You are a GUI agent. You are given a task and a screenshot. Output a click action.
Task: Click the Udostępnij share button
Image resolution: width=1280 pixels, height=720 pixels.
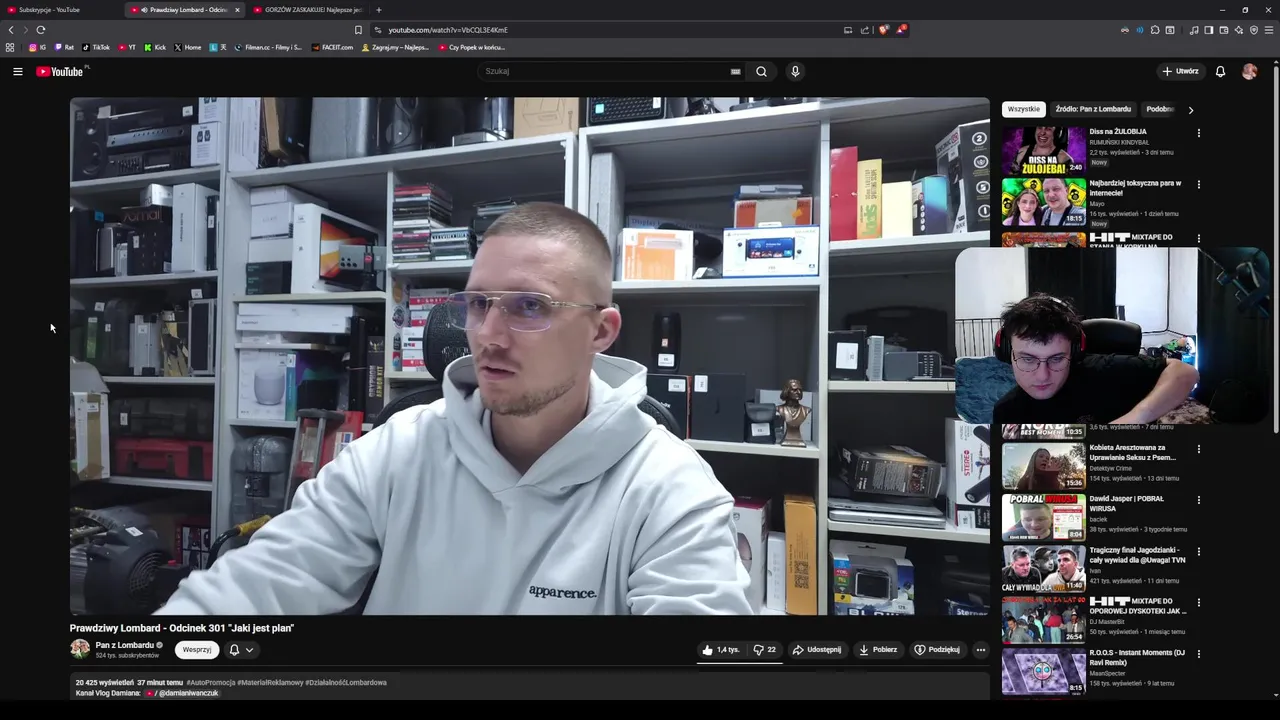click(817, 650)
